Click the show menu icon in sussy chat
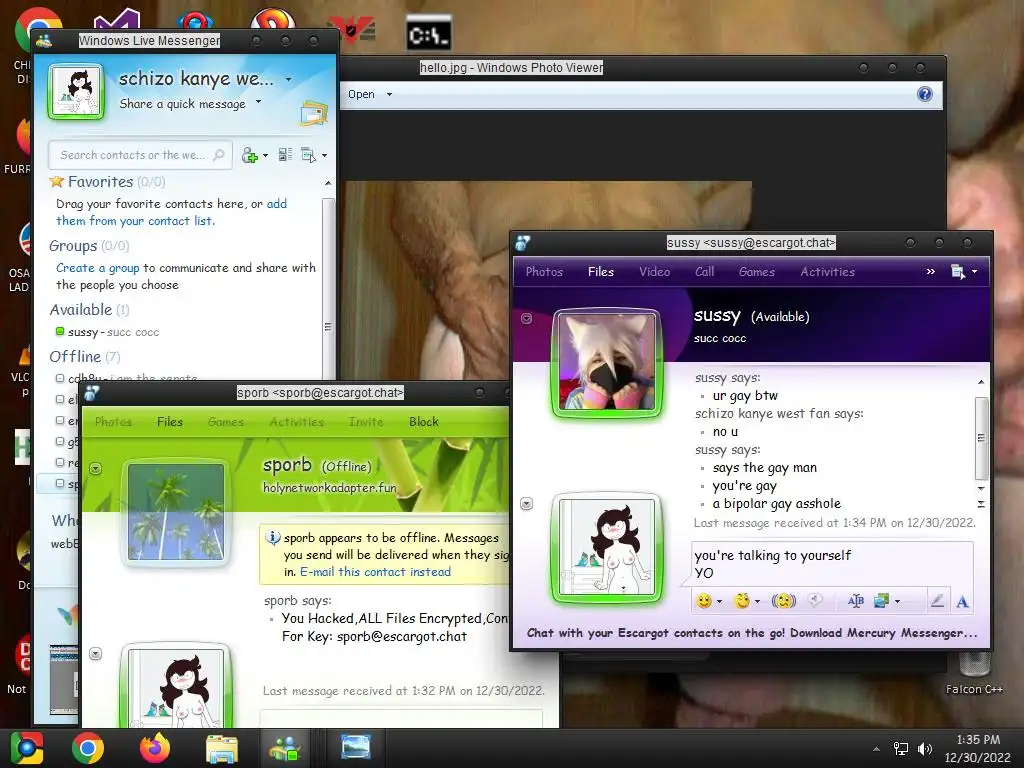The height and width of the screenshot is (768, 1024). [x=958, y=272]
